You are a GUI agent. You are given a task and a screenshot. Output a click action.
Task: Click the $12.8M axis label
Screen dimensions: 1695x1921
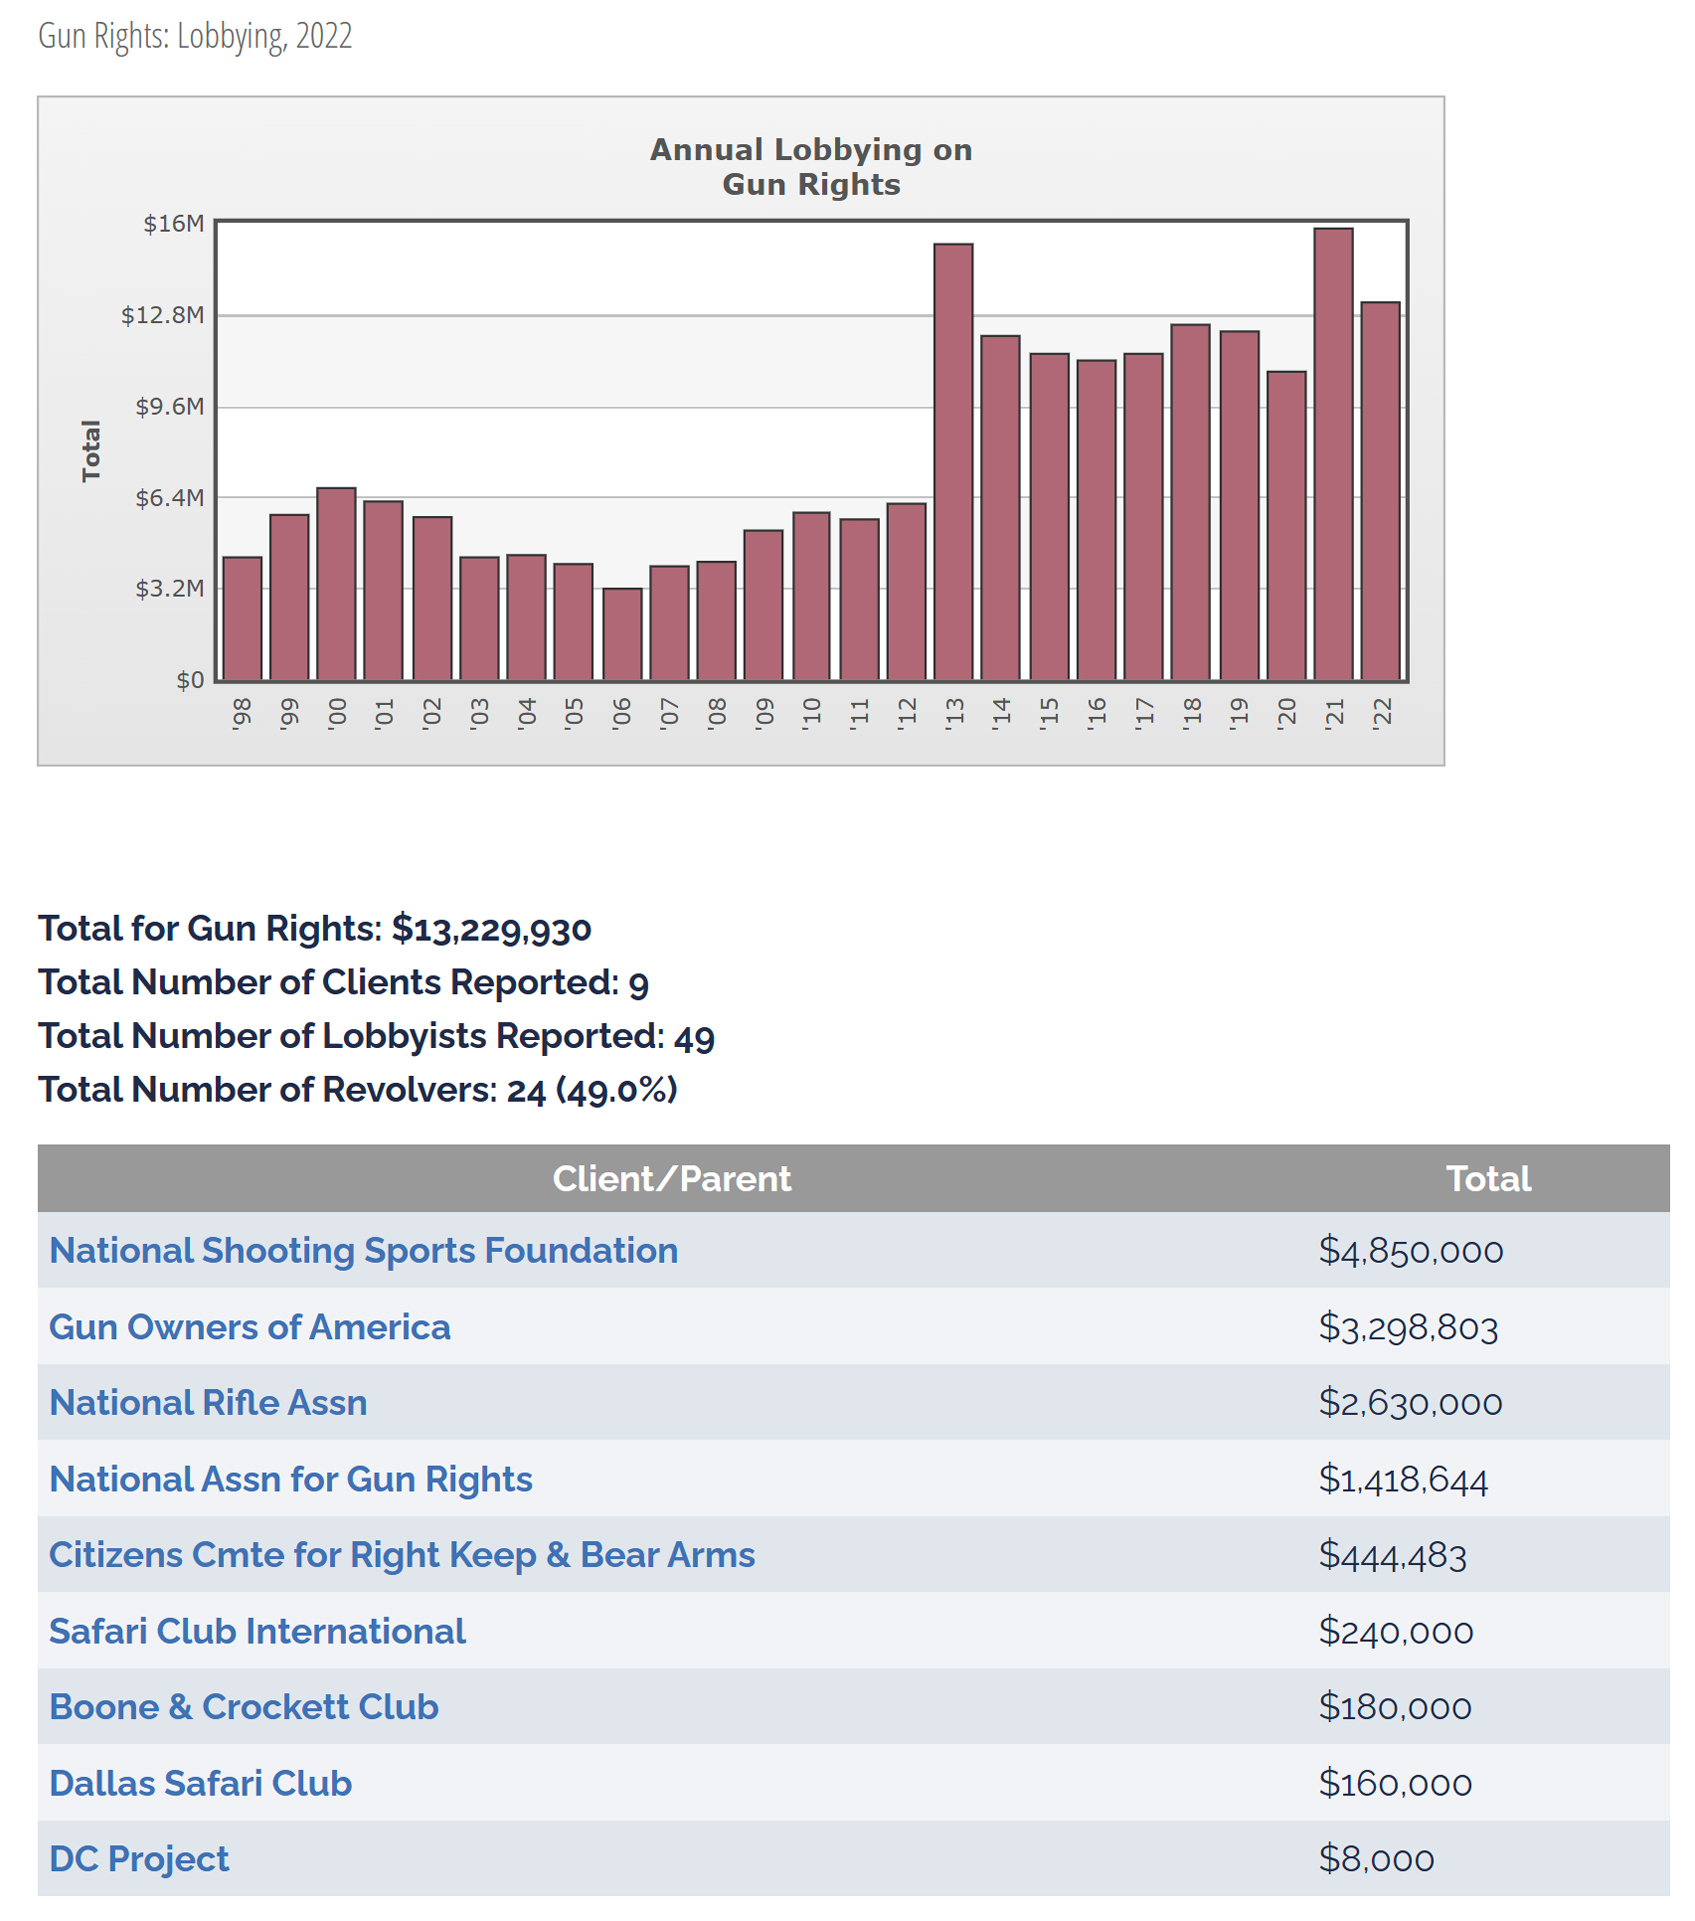tap(163, 315)
